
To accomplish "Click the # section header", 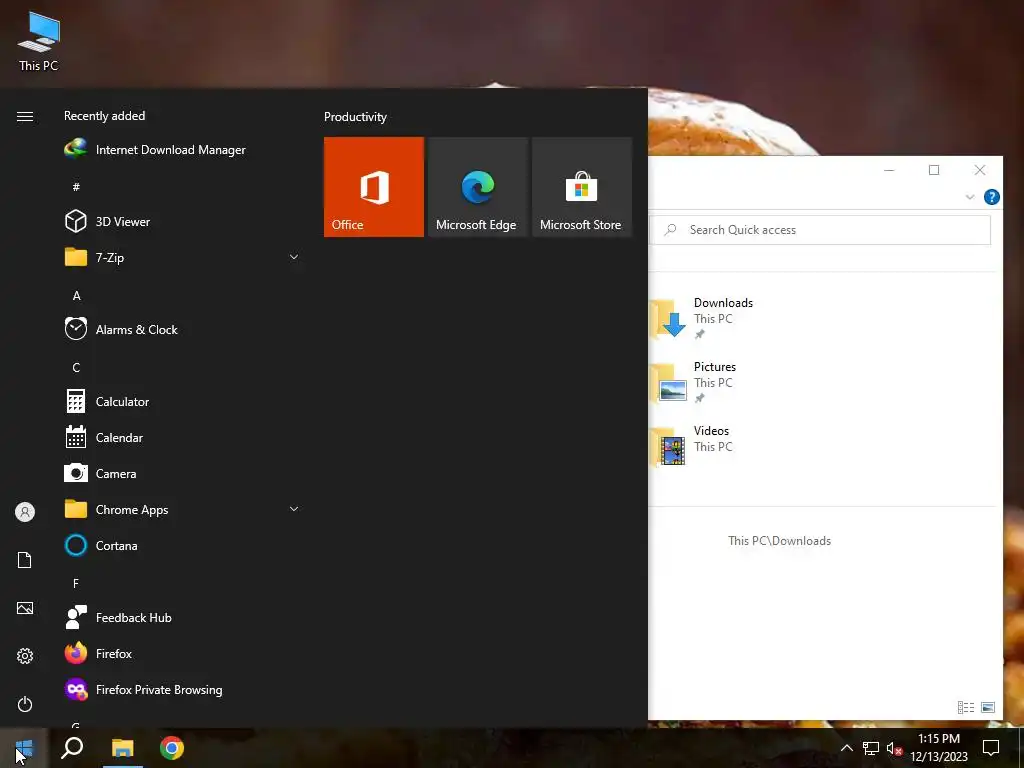I will click(76, 187).
